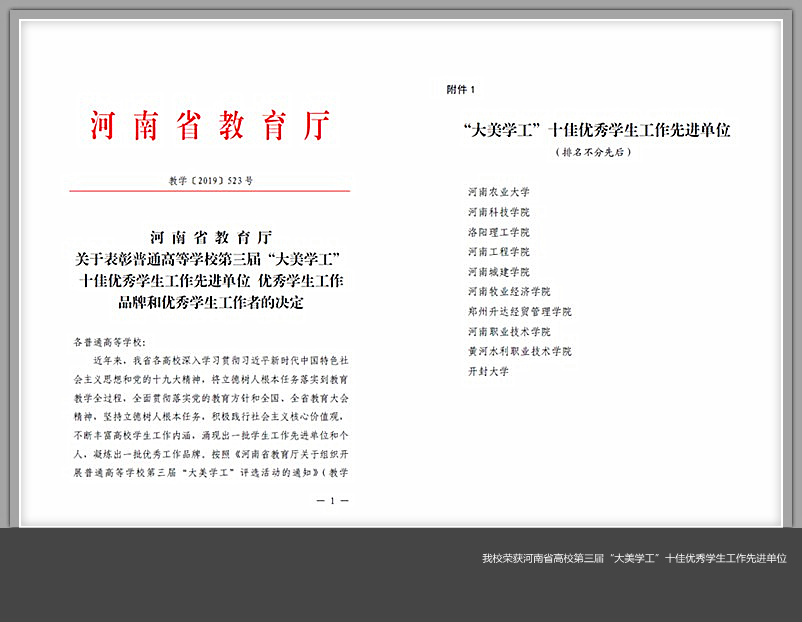
Task: Select 黄河水利职业技术学院 in the list
Action: [519, 352]
